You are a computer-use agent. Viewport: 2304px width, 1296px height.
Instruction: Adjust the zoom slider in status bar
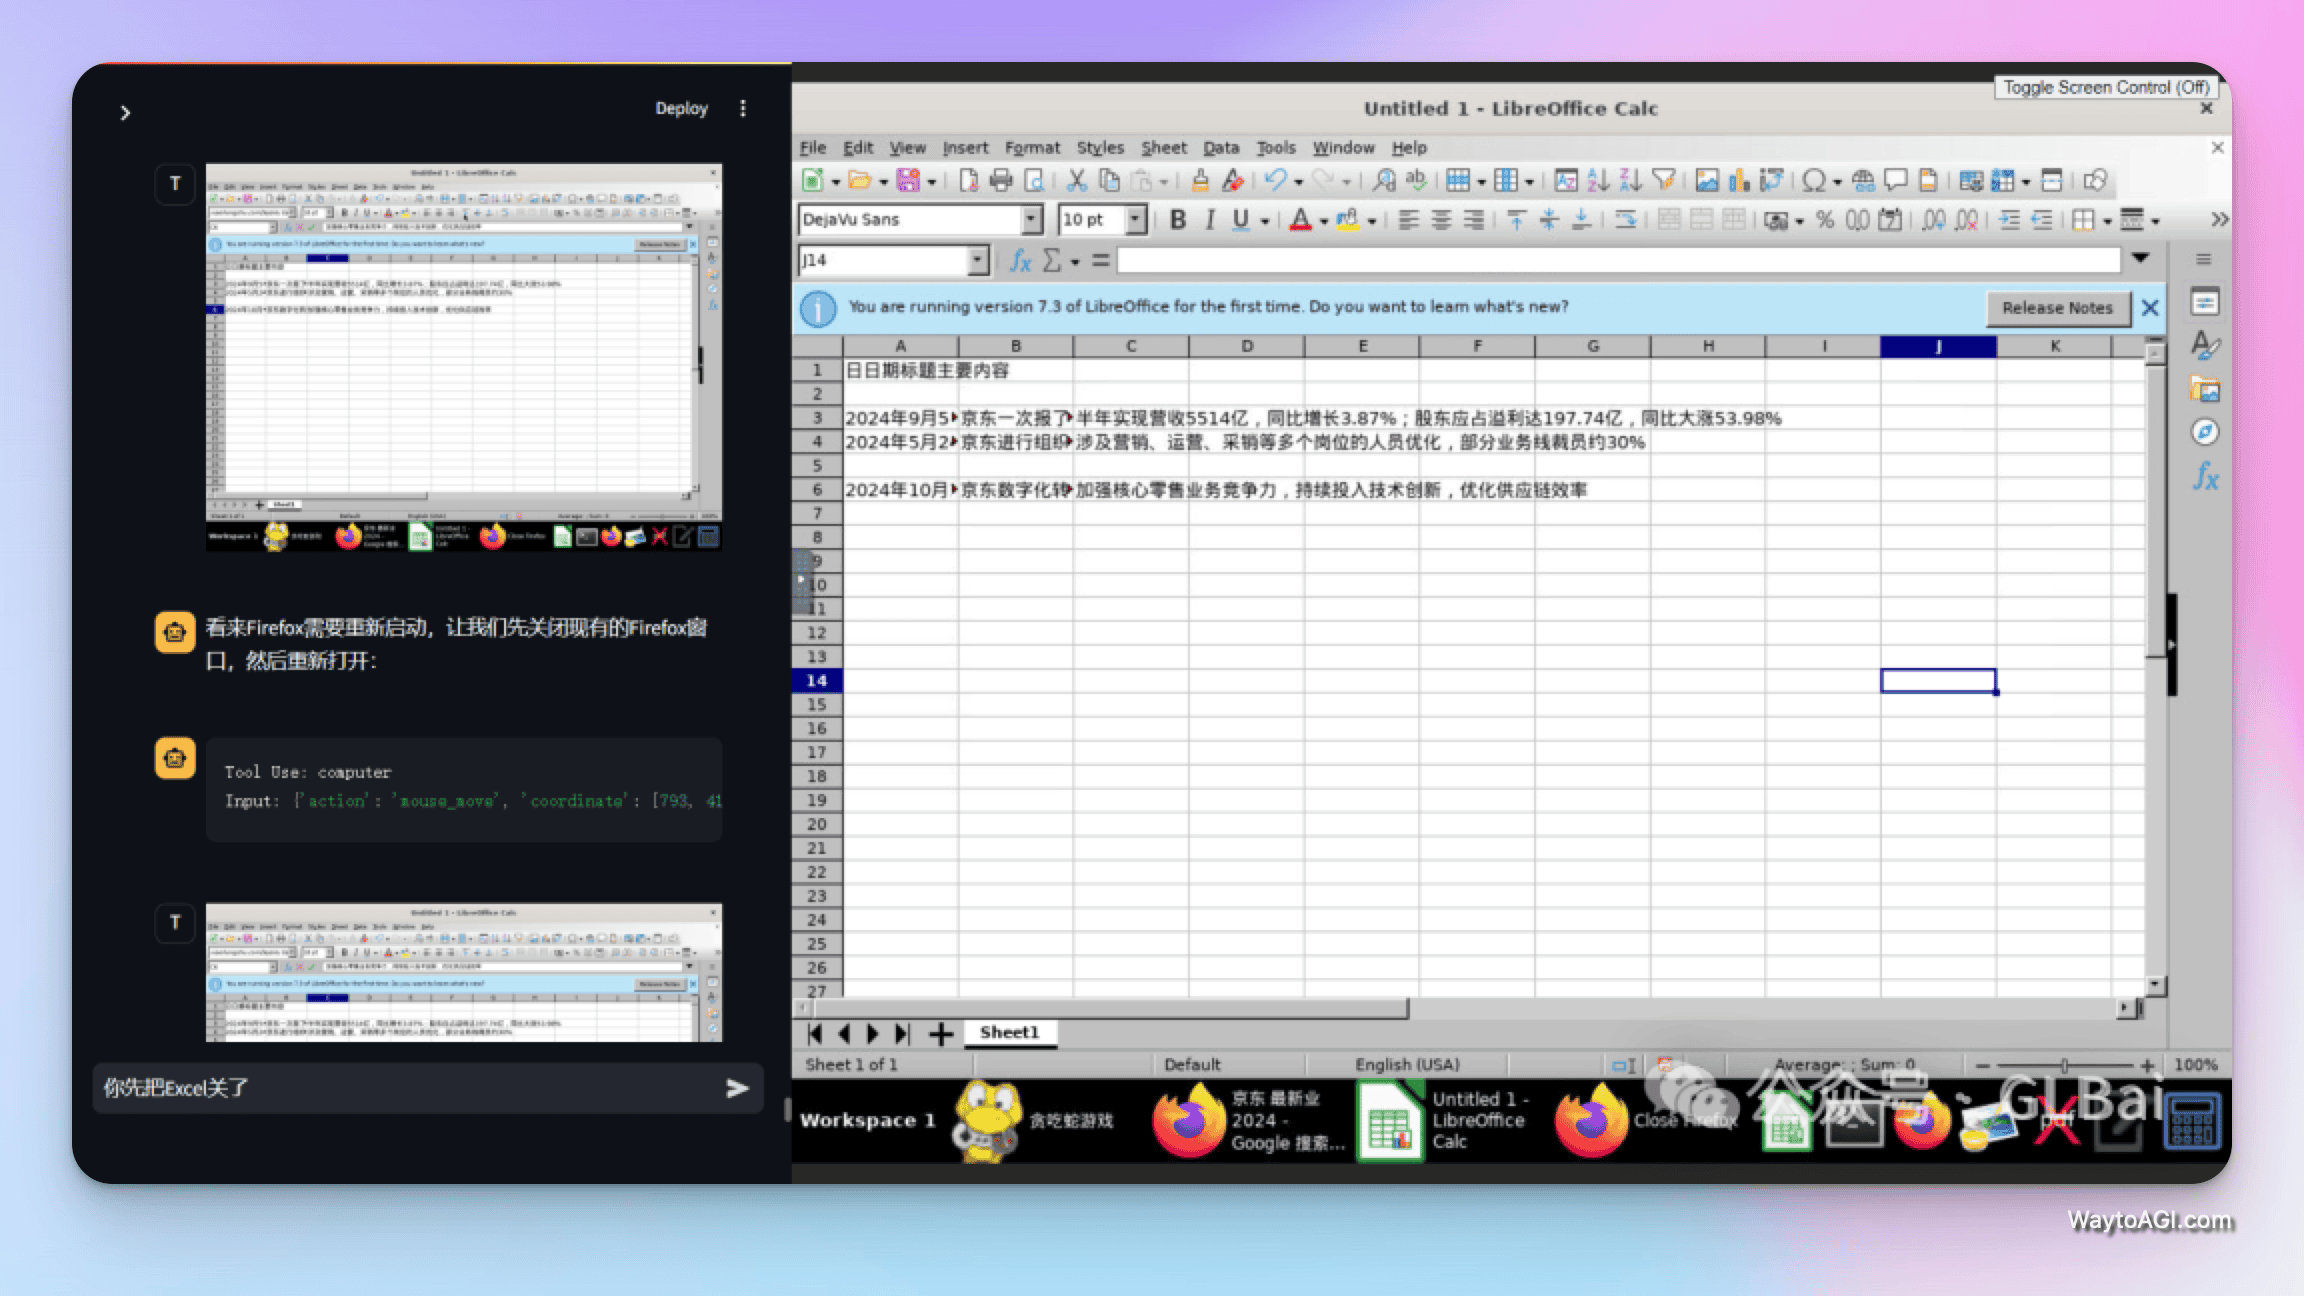click(2065, 1065)
